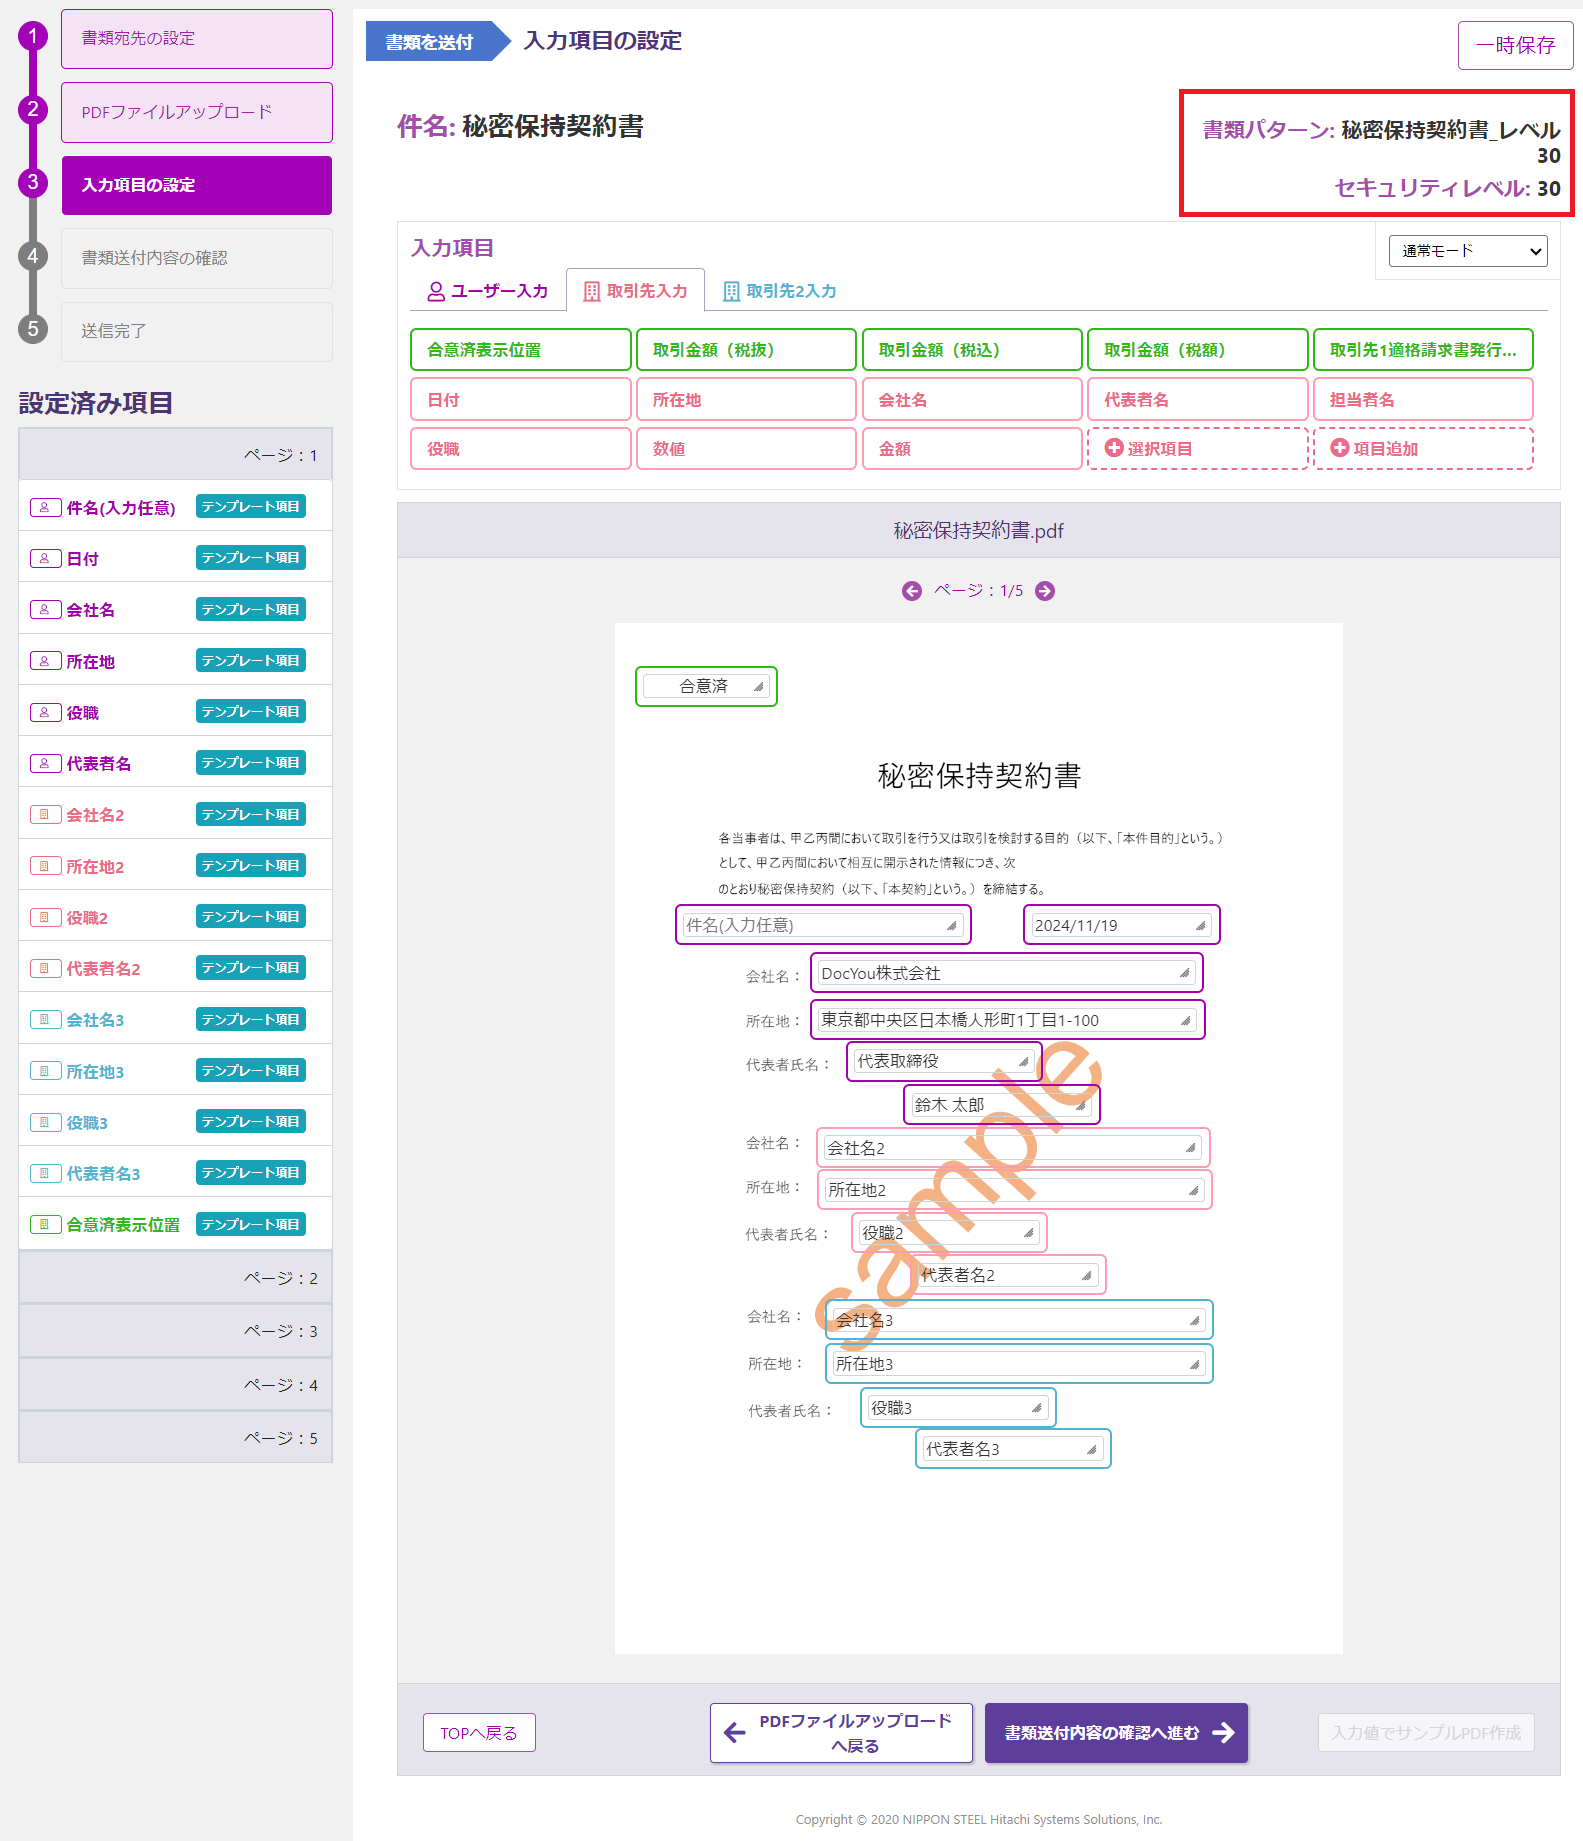Expand ページ：2 section in sidebar
The width and height of the screenshot is (1583, 1841).
click(x=175, y=1278)
